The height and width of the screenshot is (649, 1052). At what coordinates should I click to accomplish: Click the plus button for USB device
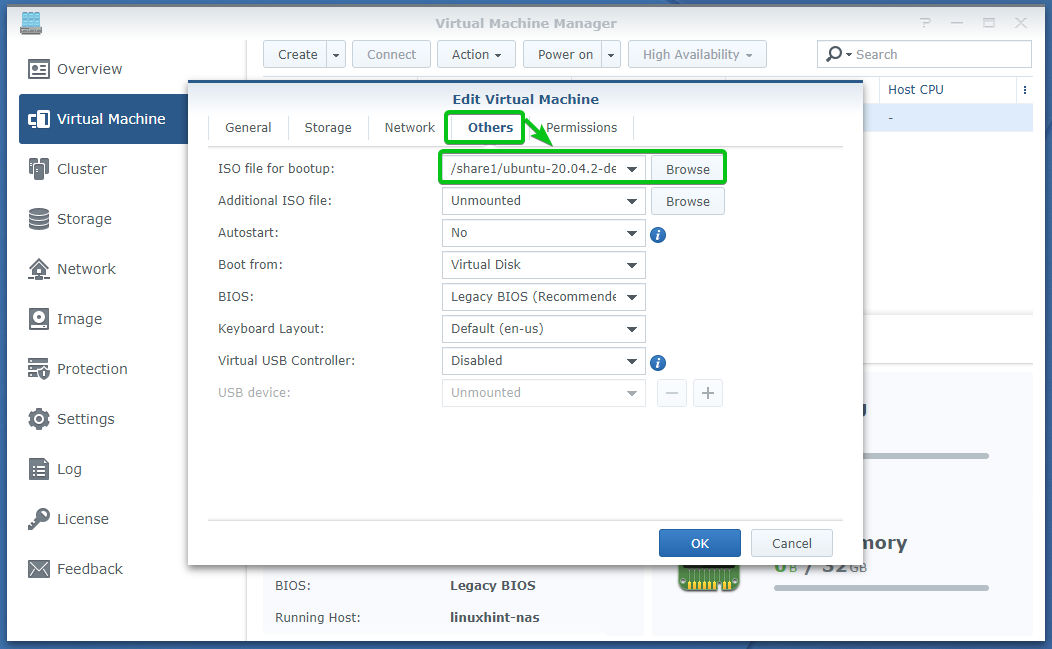pyautogui.click(x=708, y=393)
